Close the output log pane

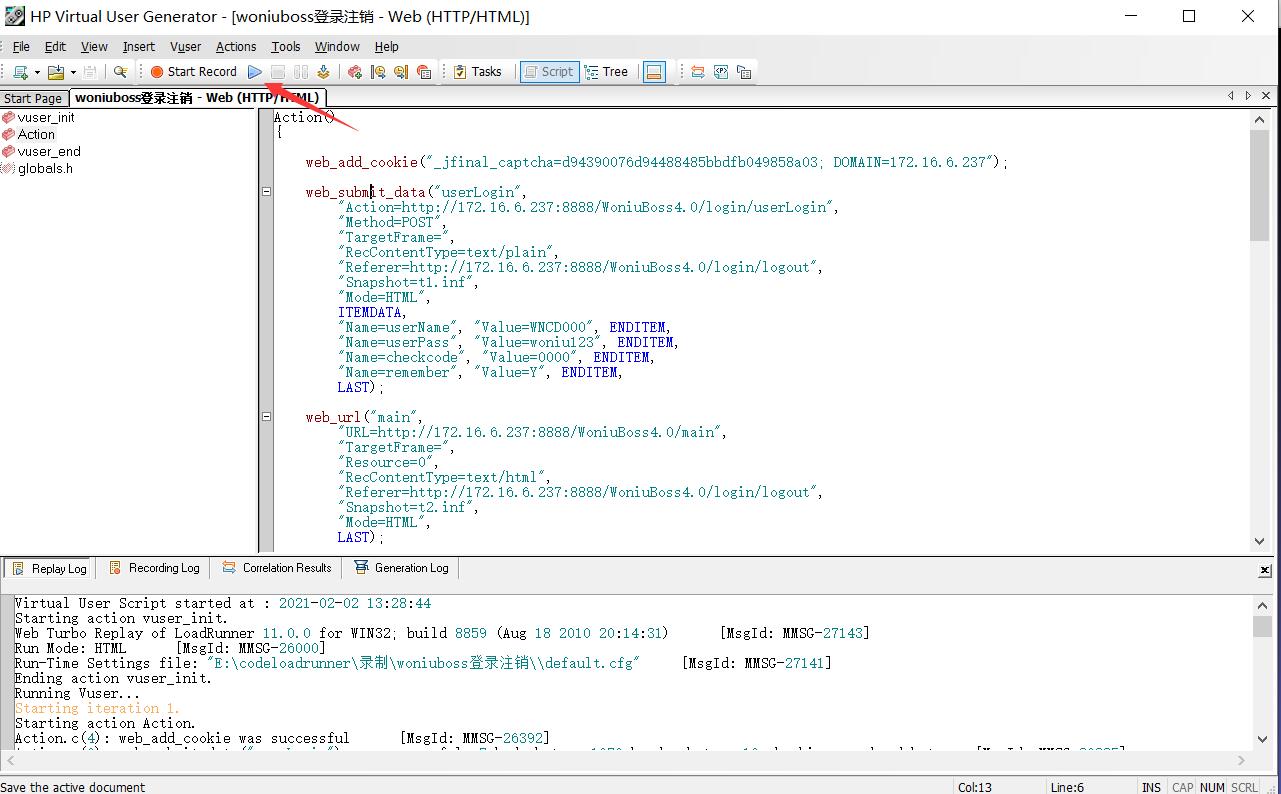1265,570
